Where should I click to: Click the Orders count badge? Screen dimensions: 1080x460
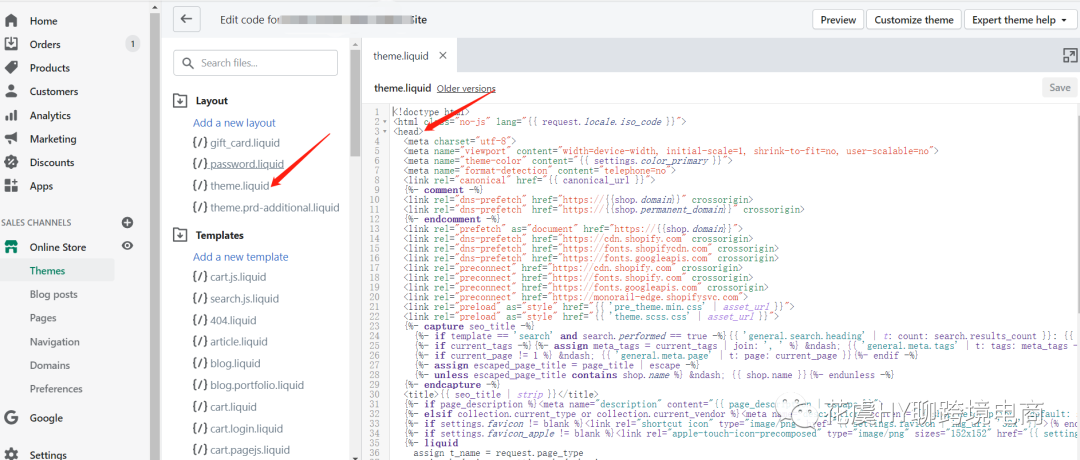133,44
